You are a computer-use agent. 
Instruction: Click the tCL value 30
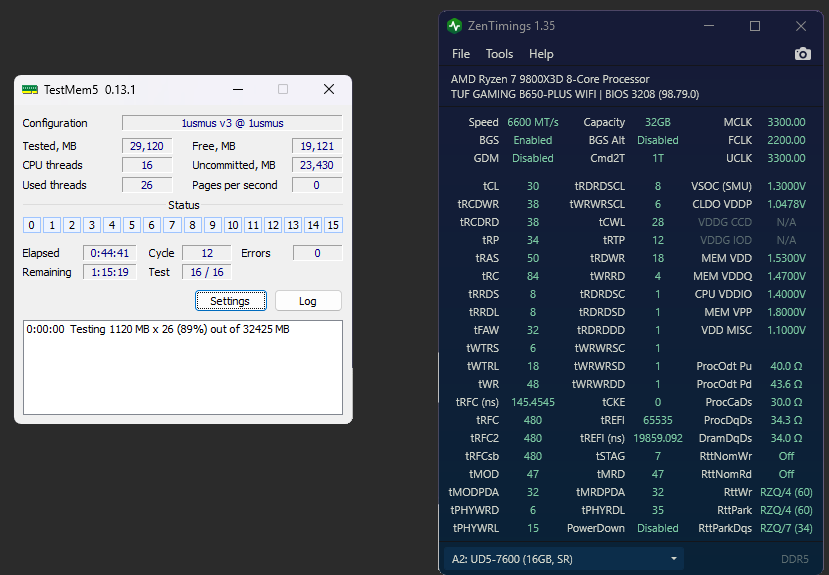click(532, 186)
